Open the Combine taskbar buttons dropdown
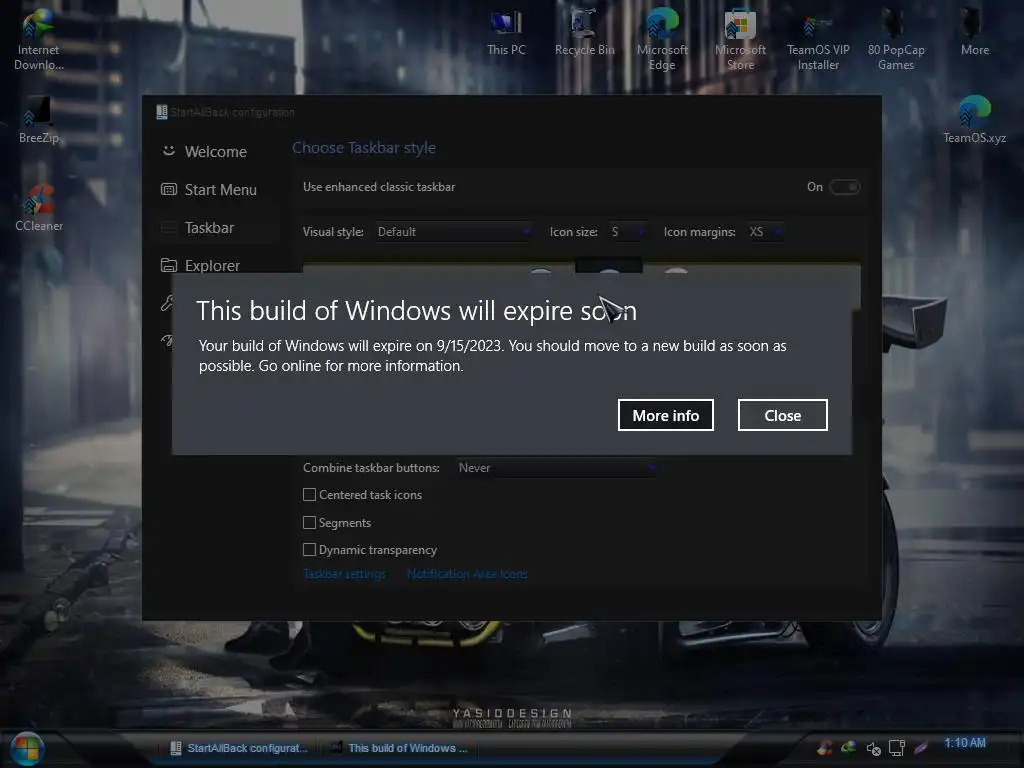Viewport: 1024px width, 768px height. click(x=556, y=468)
